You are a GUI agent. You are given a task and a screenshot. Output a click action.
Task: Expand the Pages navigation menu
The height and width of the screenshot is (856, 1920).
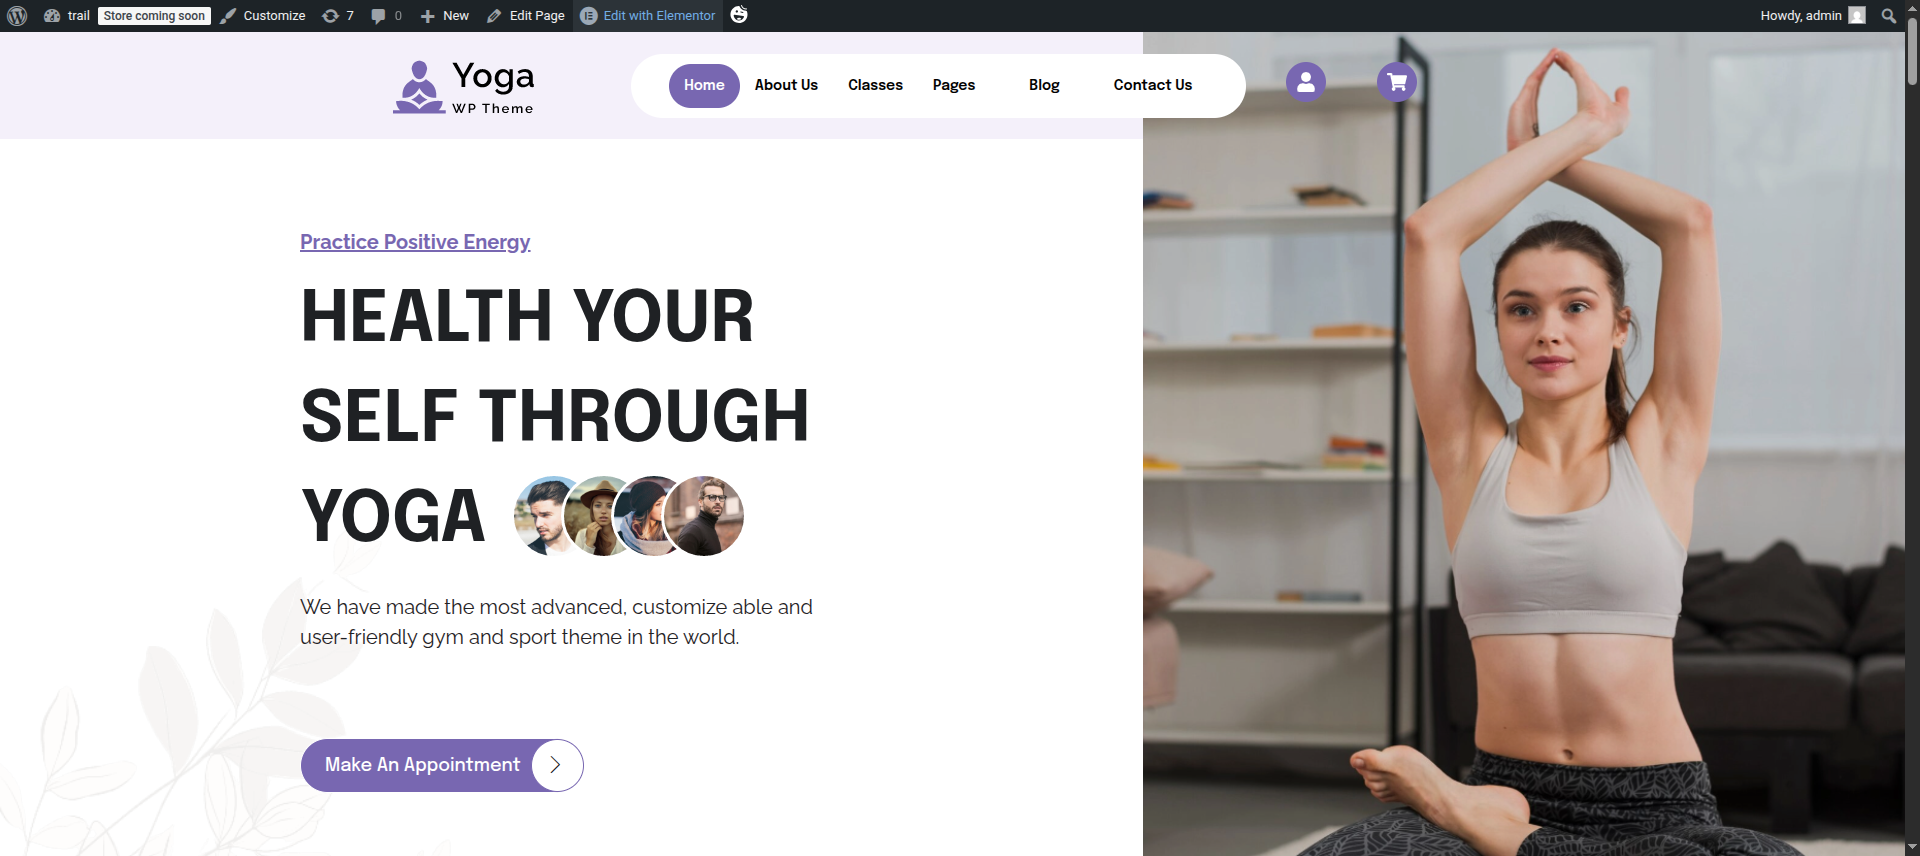(x=953, y=85)
